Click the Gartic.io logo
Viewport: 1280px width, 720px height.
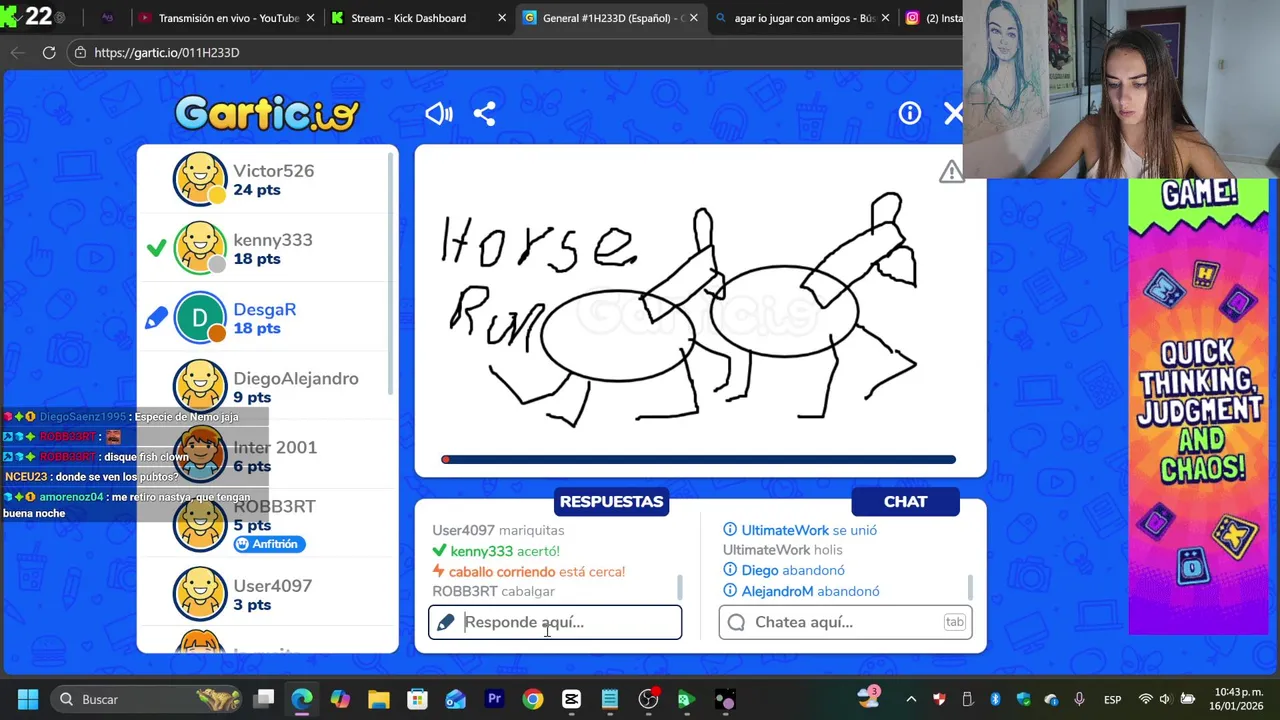point(267,113)
